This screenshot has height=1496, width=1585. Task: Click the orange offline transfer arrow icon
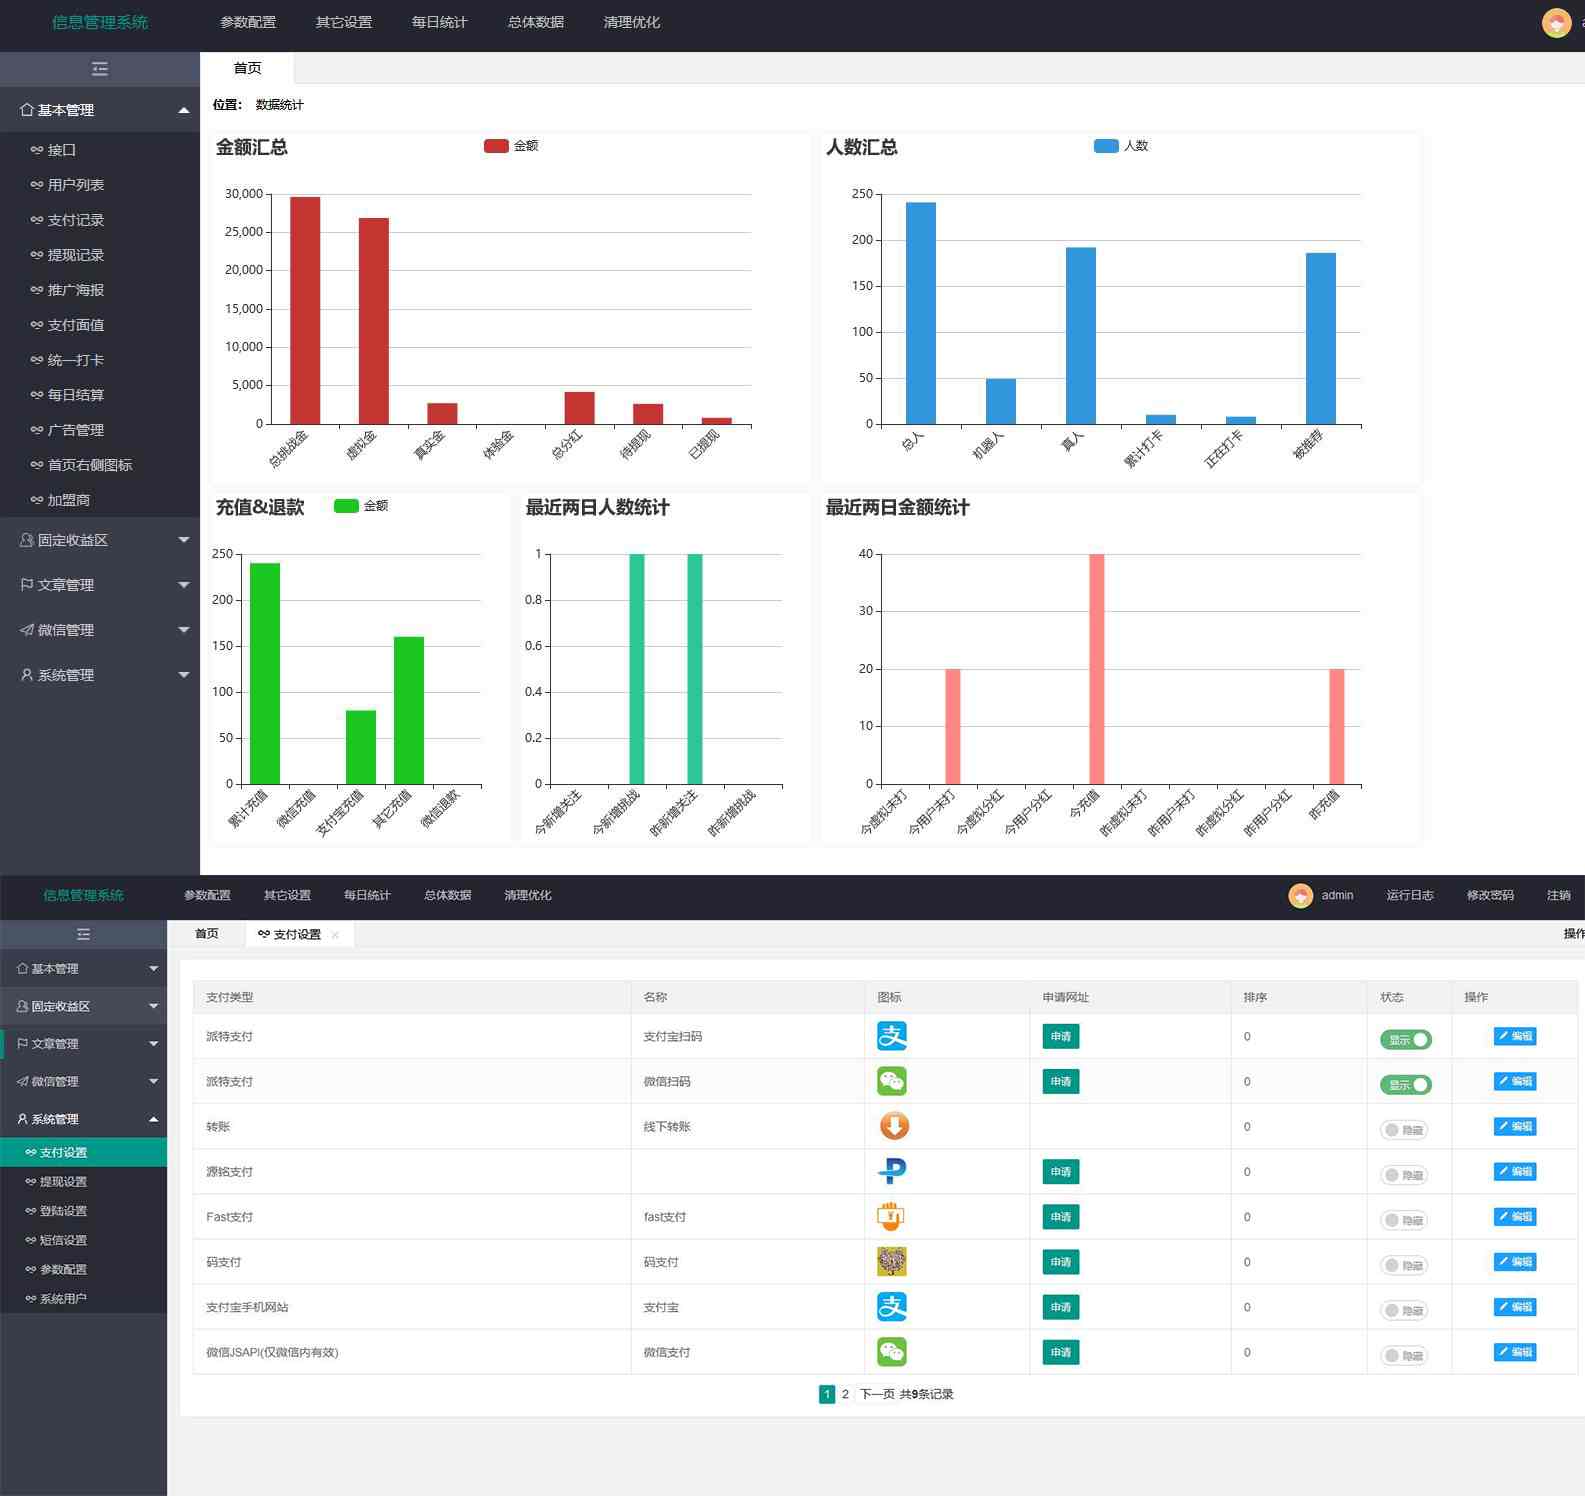point(893,1126)
